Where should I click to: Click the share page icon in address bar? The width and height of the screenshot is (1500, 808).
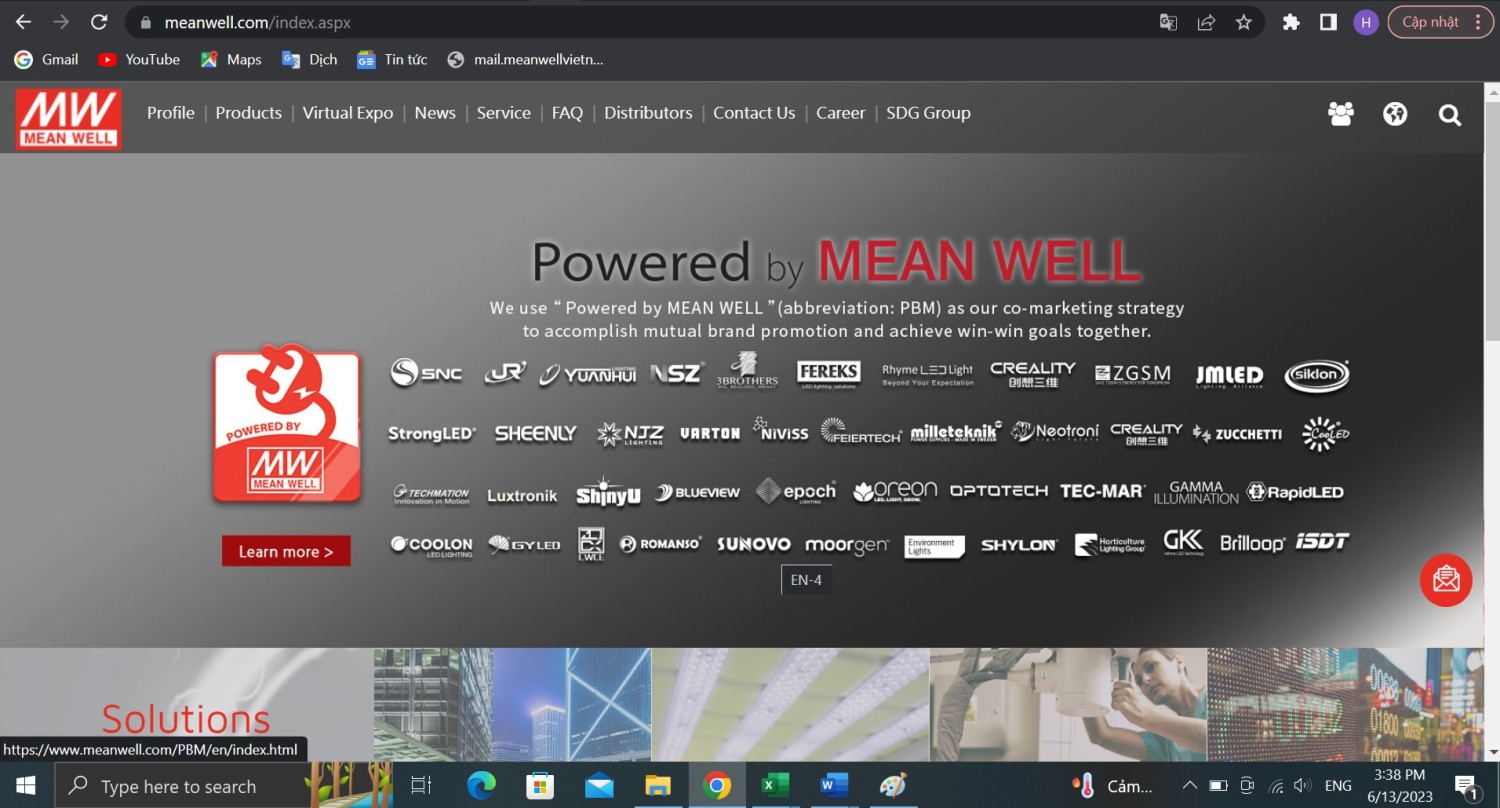1206,22
